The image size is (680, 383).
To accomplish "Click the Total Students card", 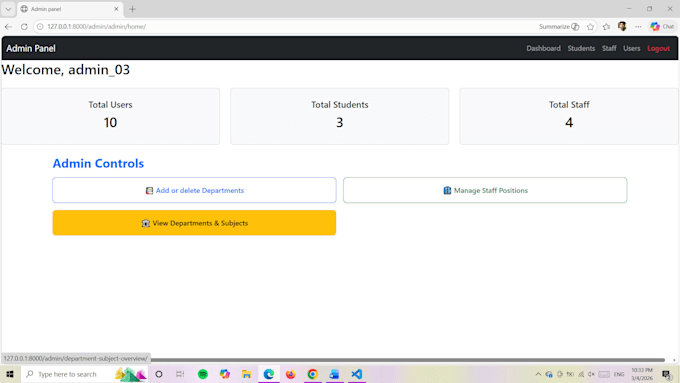I will point(340,116).
